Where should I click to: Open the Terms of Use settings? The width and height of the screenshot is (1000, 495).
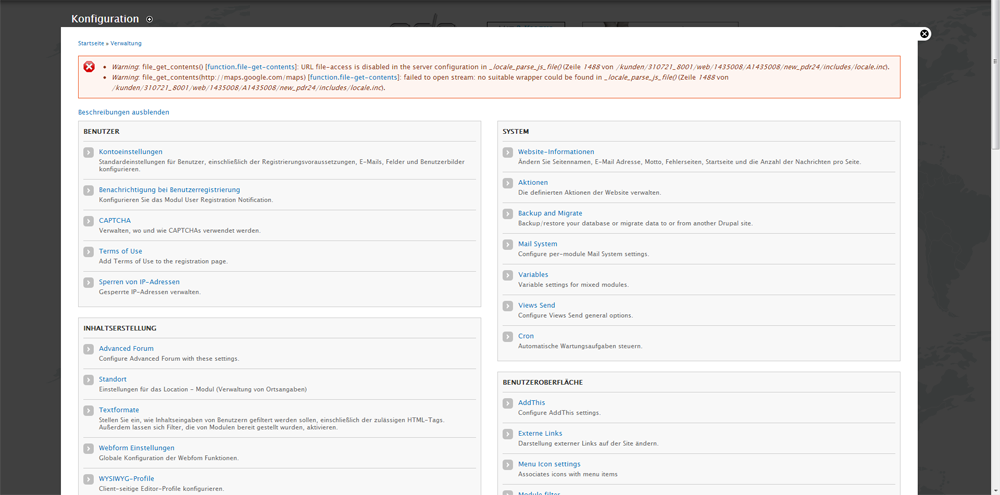(120, 251)
